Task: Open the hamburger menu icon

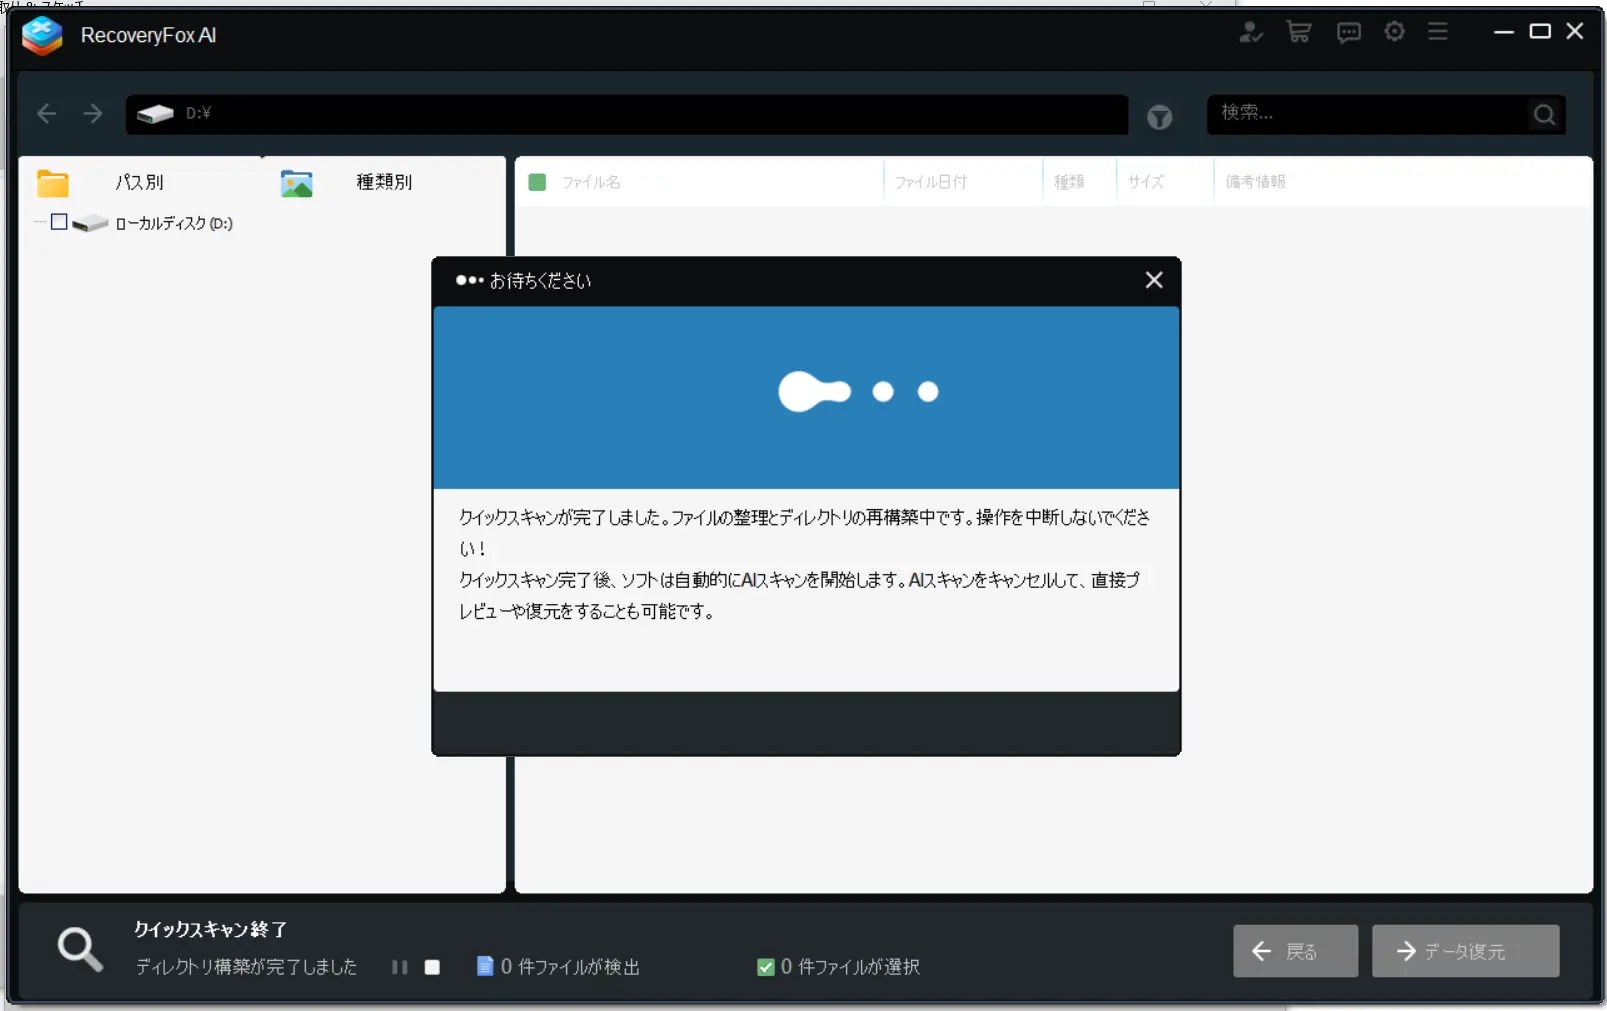Action: (x=1438, y=32)
